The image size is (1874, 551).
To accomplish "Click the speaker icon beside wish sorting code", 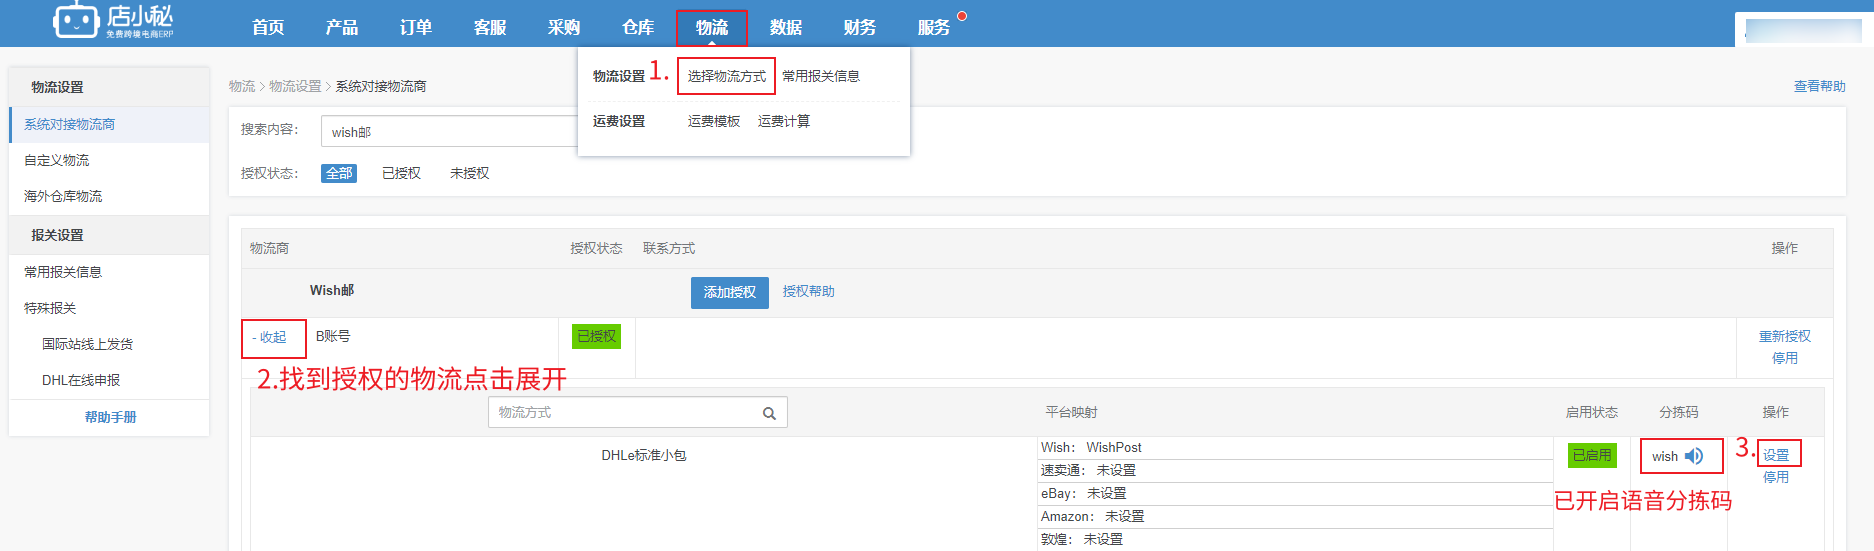I will tap(1693, 456).
